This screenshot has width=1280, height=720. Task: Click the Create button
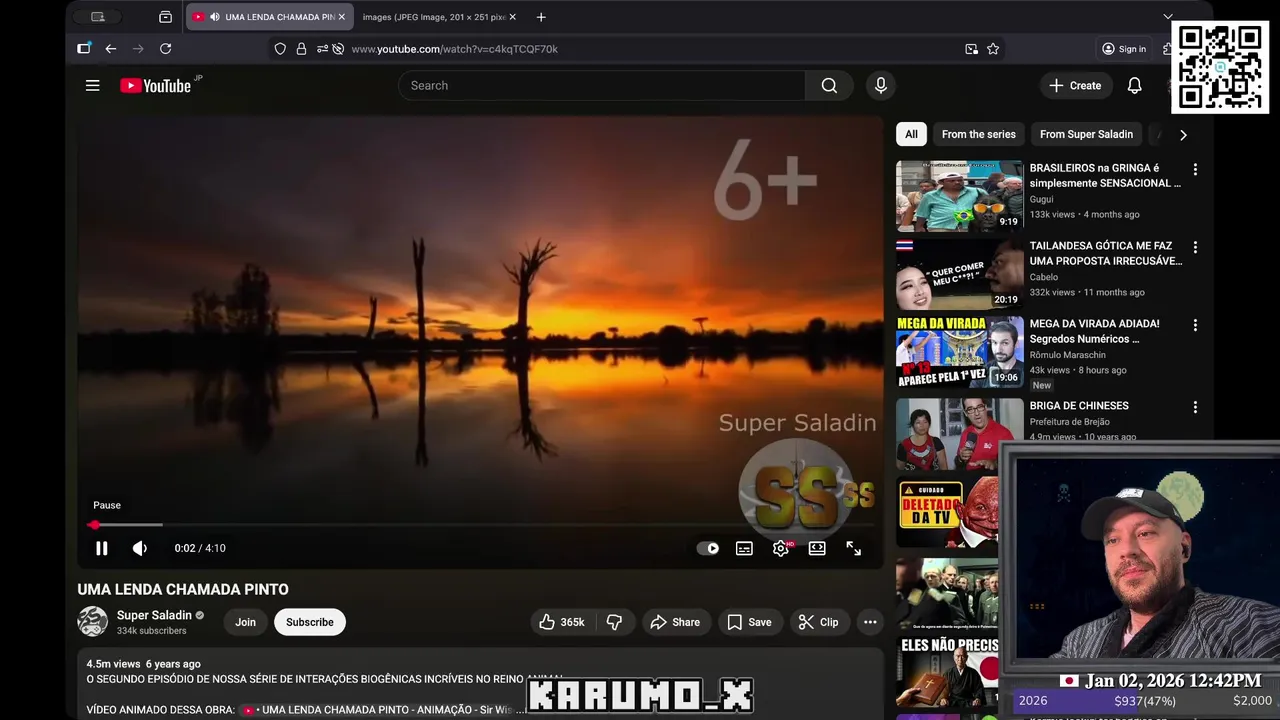[1075, 86]
